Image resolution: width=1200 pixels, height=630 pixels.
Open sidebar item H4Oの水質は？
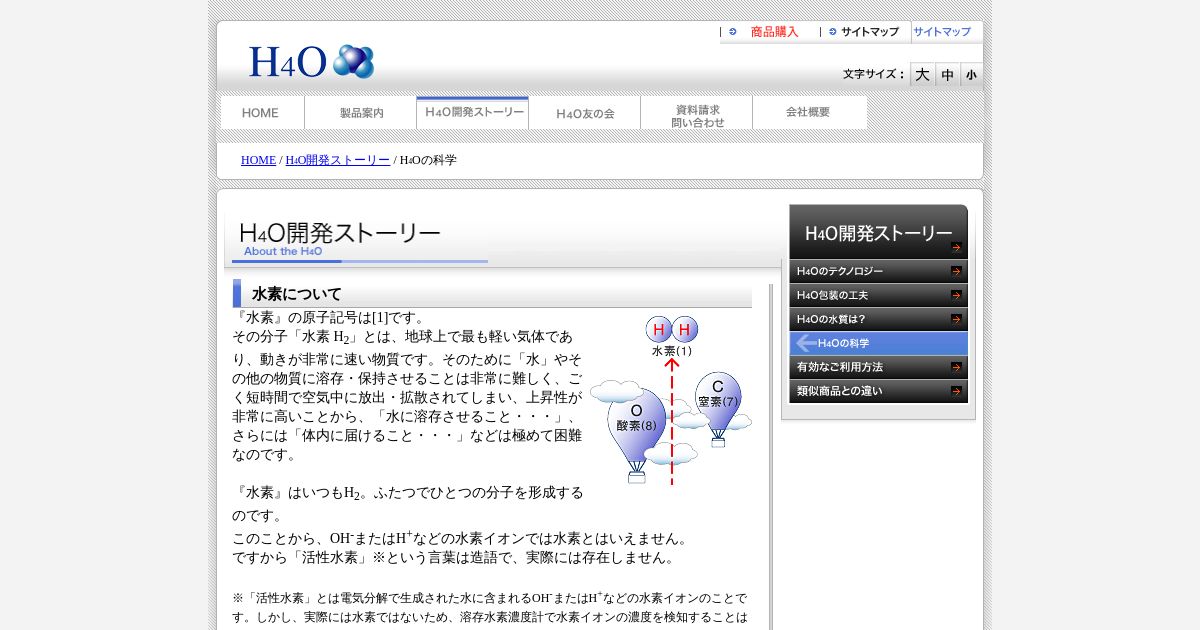(x=878, y=319)
